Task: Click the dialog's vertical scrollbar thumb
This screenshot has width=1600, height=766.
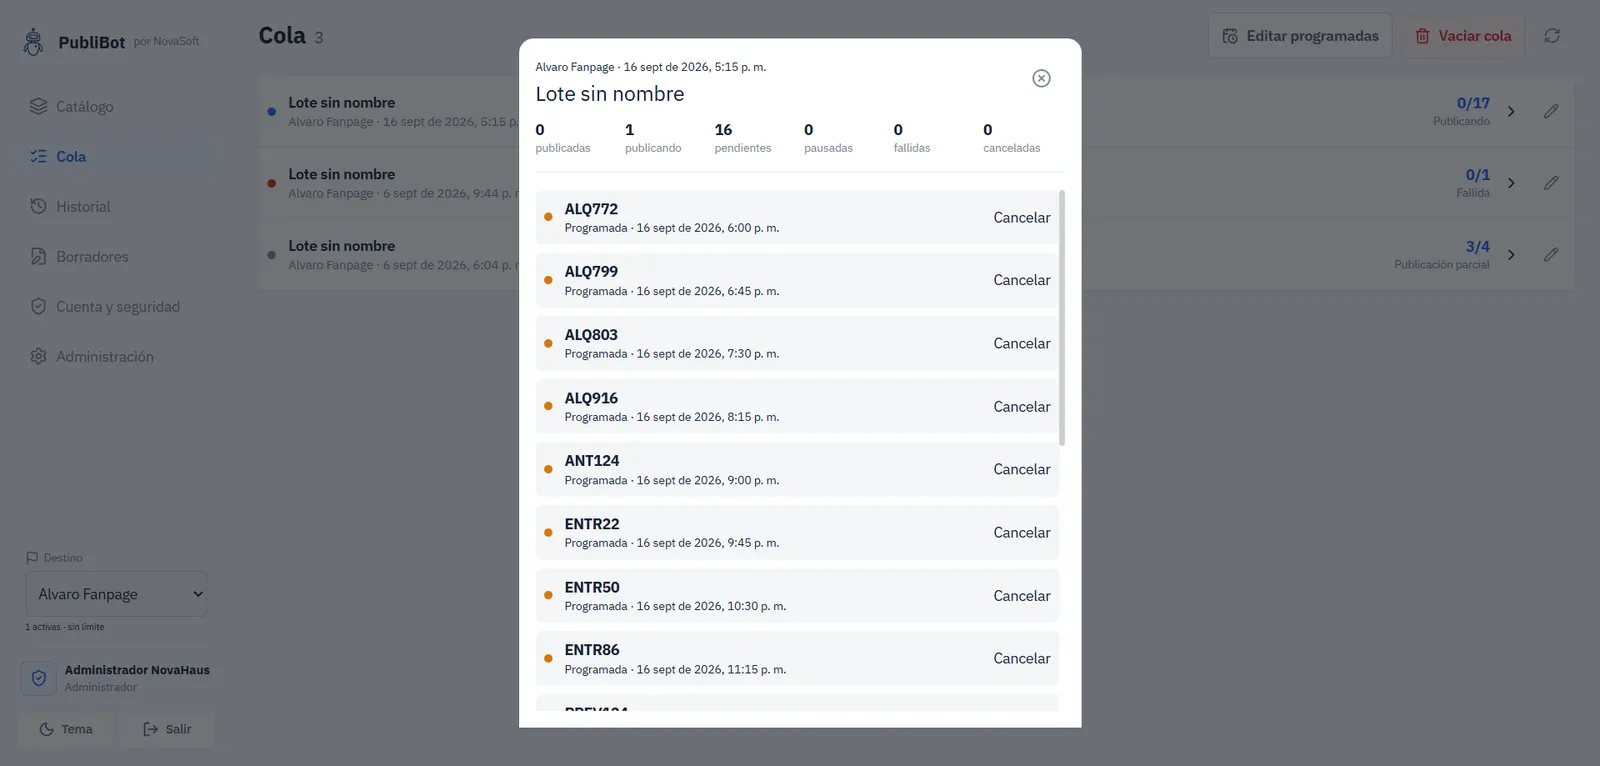Action: coord(1062,318)
